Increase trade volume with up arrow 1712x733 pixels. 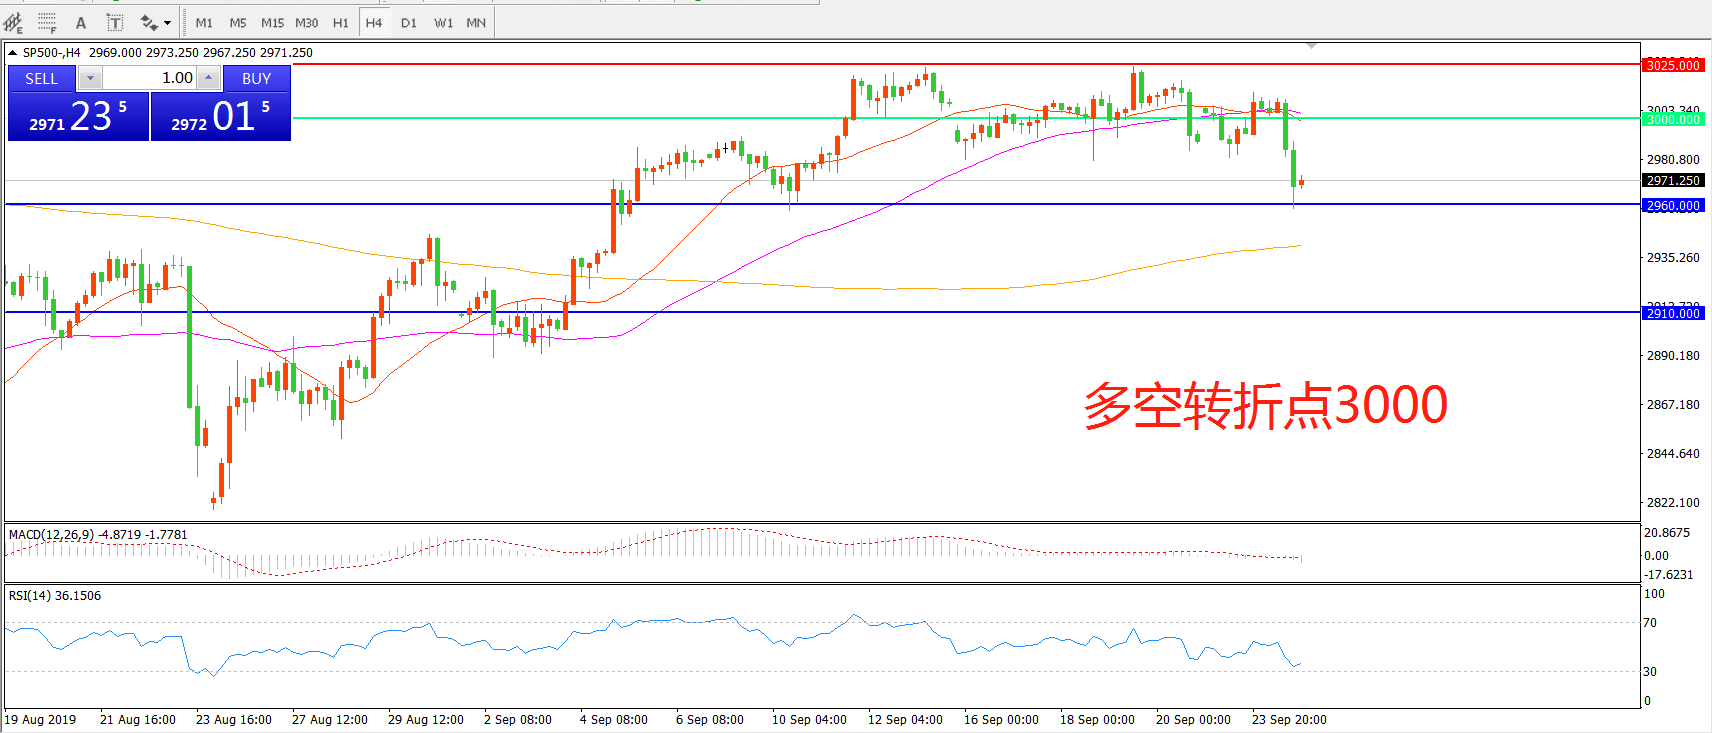tap(208, 78)
